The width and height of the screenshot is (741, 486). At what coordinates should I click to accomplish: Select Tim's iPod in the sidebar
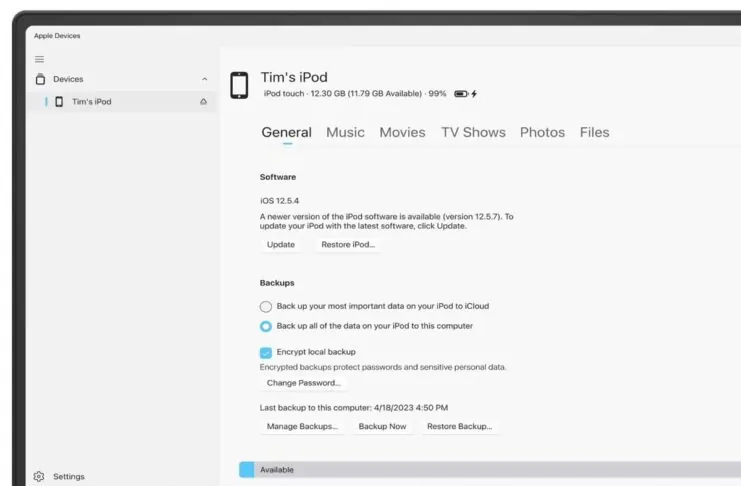(121, 102)
